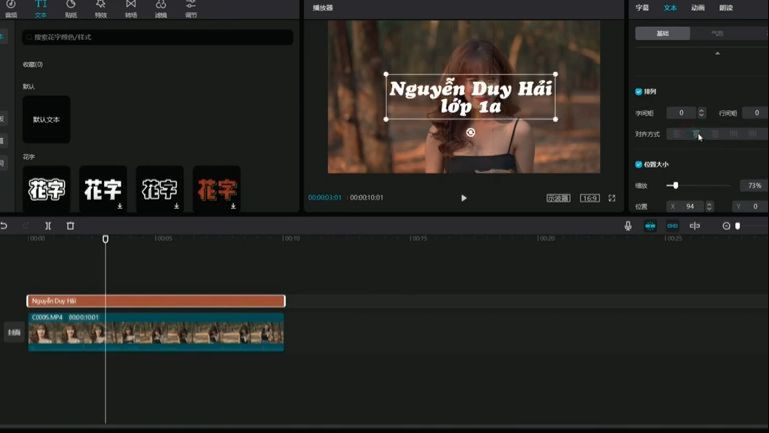Adjust the 缩放 scale slider

tap(676, 185)
